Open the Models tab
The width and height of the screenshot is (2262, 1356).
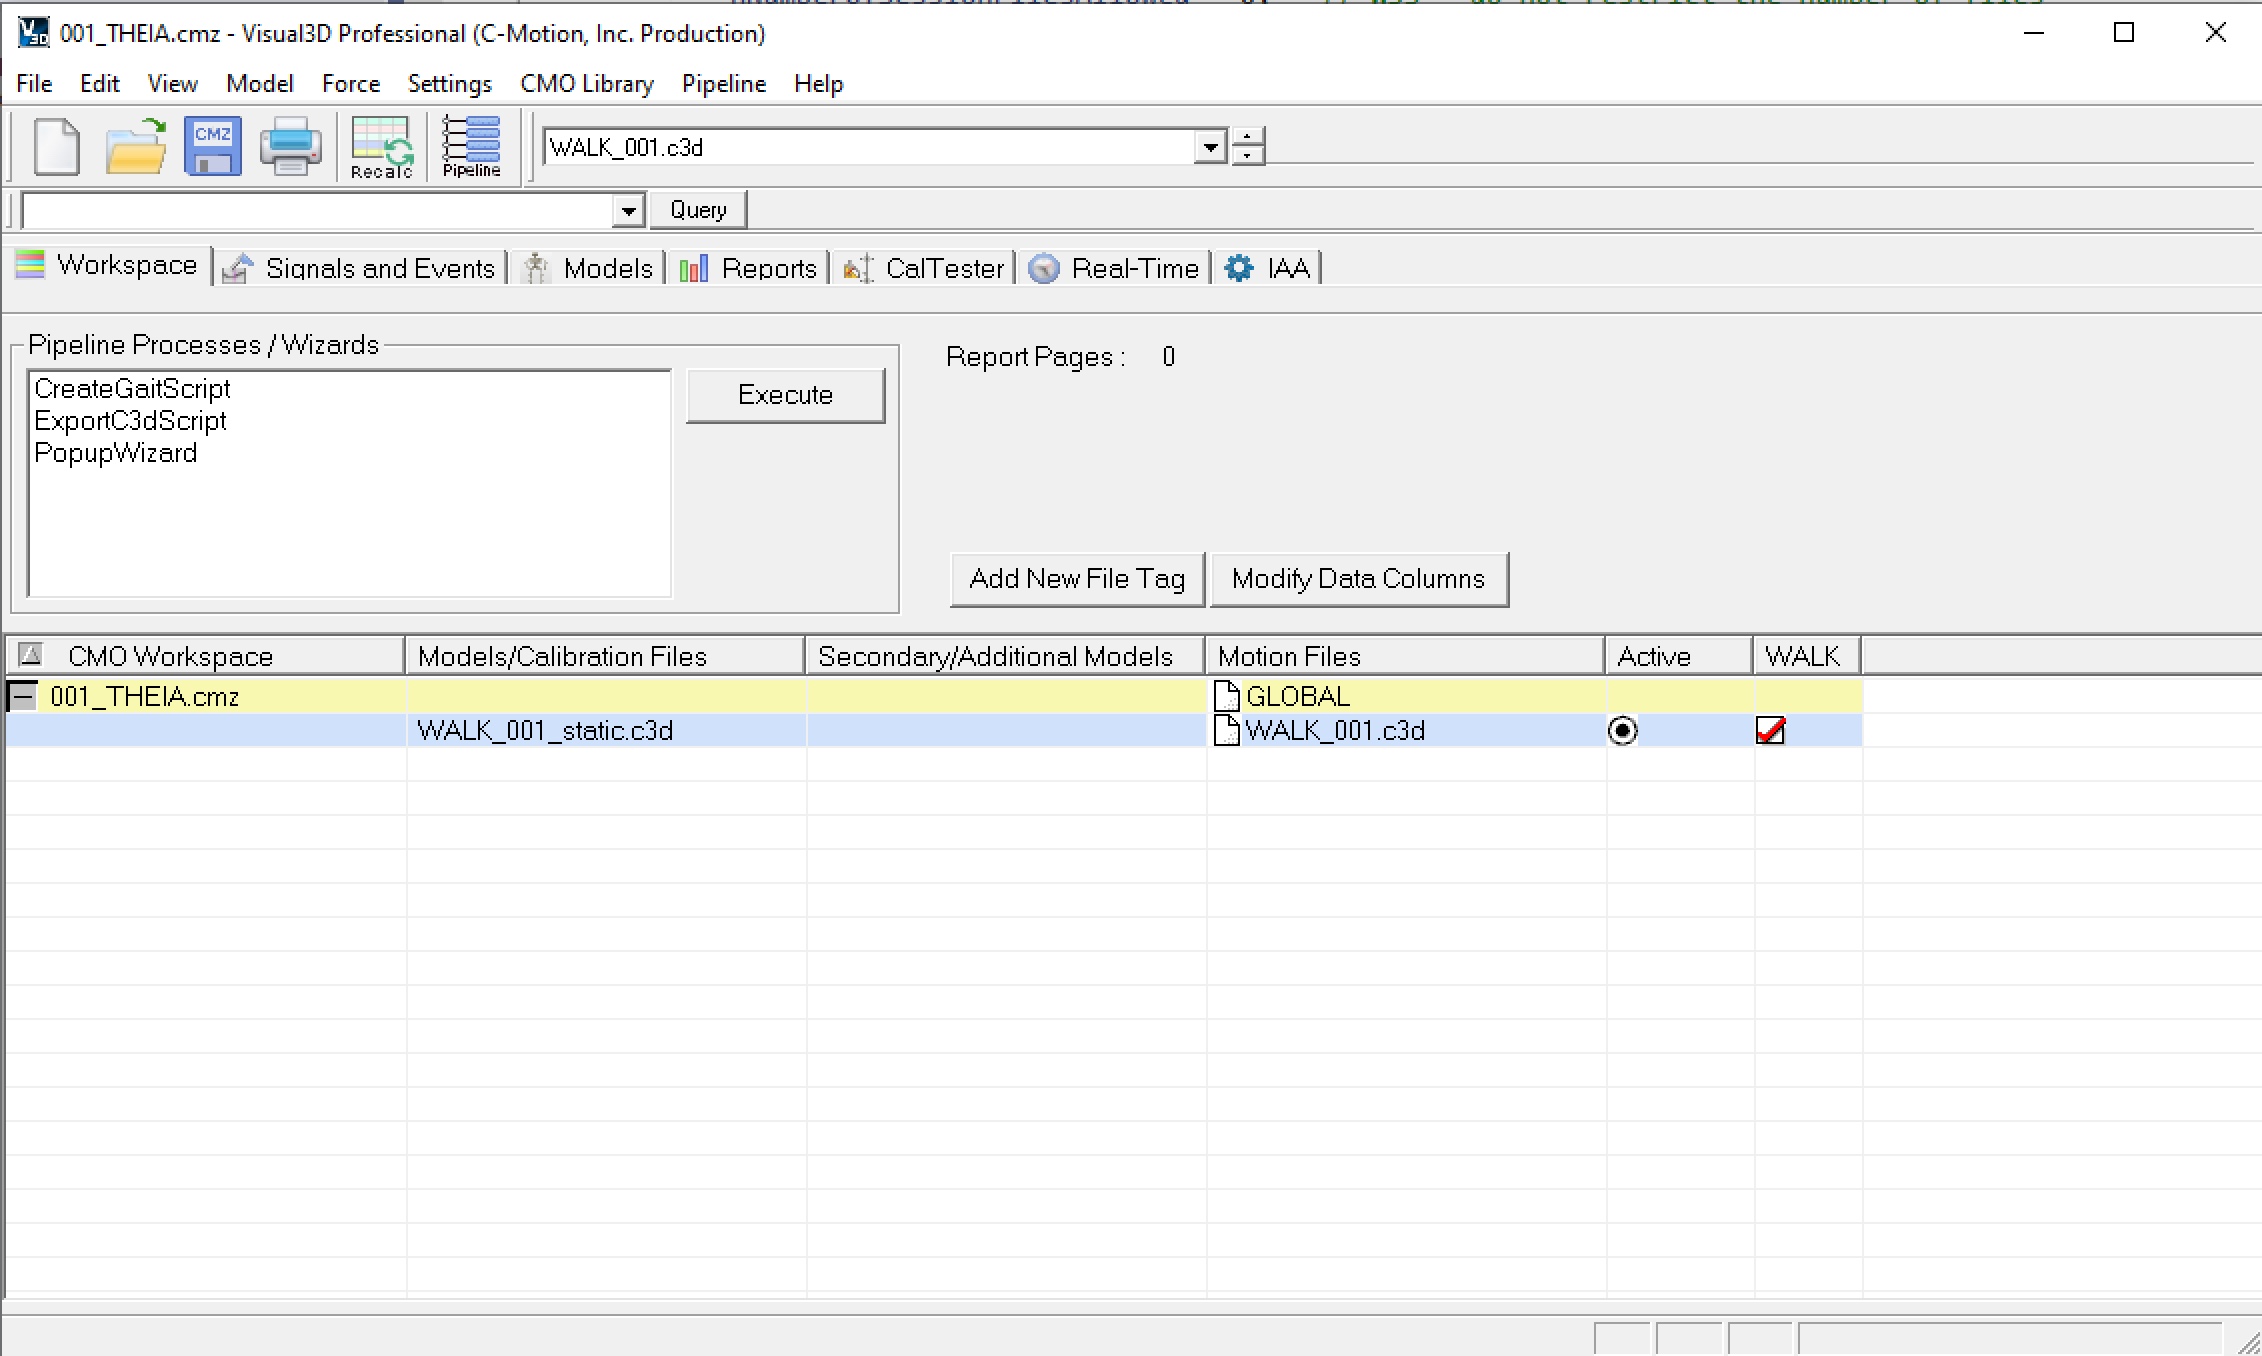click(588, 268)
